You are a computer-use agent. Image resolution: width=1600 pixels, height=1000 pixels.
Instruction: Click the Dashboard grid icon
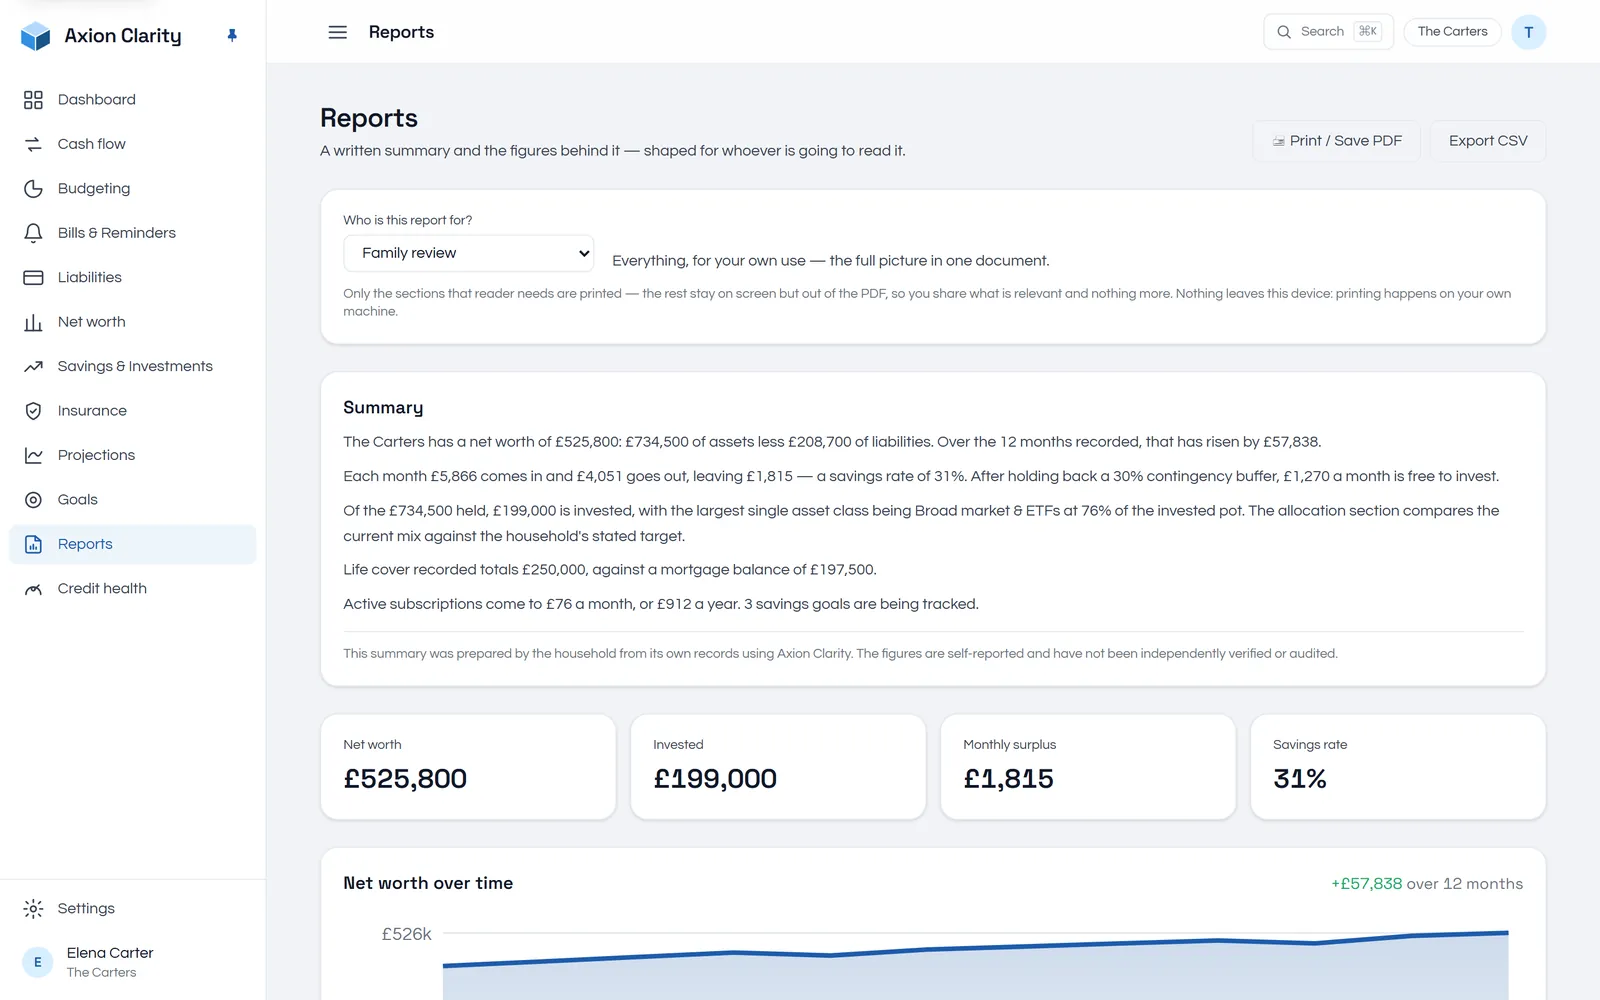[x=33, y=100]
